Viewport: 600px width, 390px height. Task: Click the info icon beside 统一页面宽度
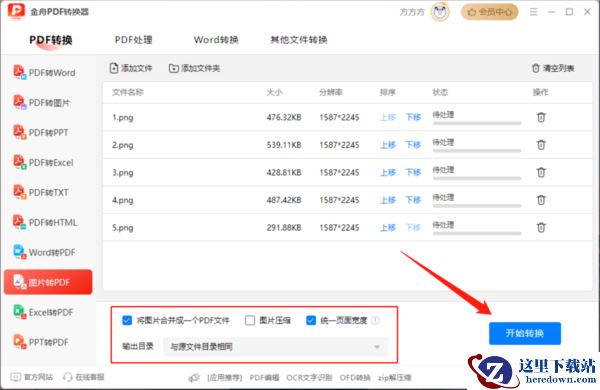pyautogui.click(x=376, y=320)
